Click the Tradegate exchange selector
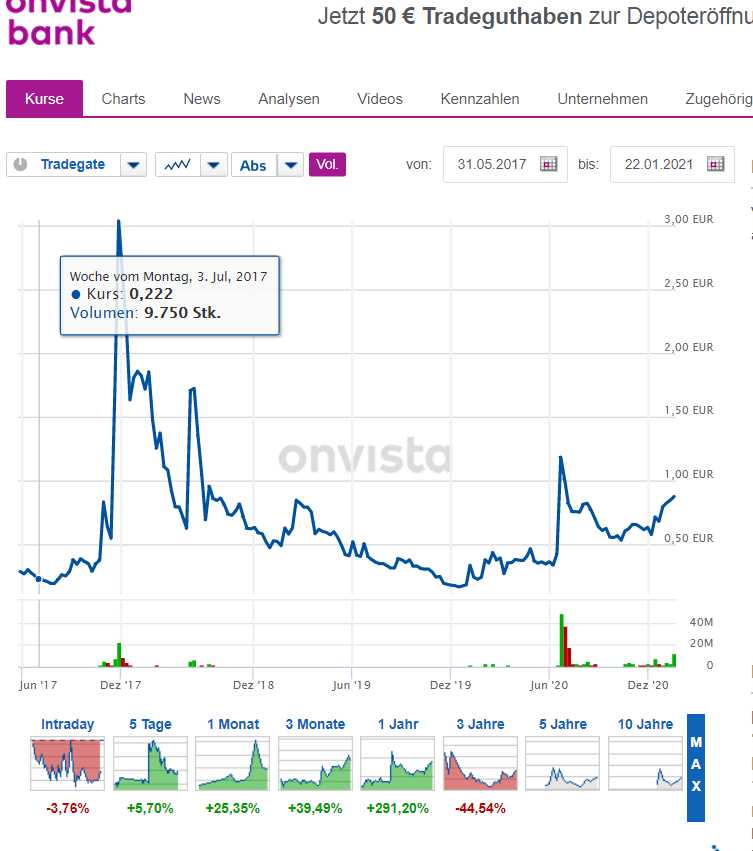The width and height of the screenshot is (753, 851). tap(73, 164)
